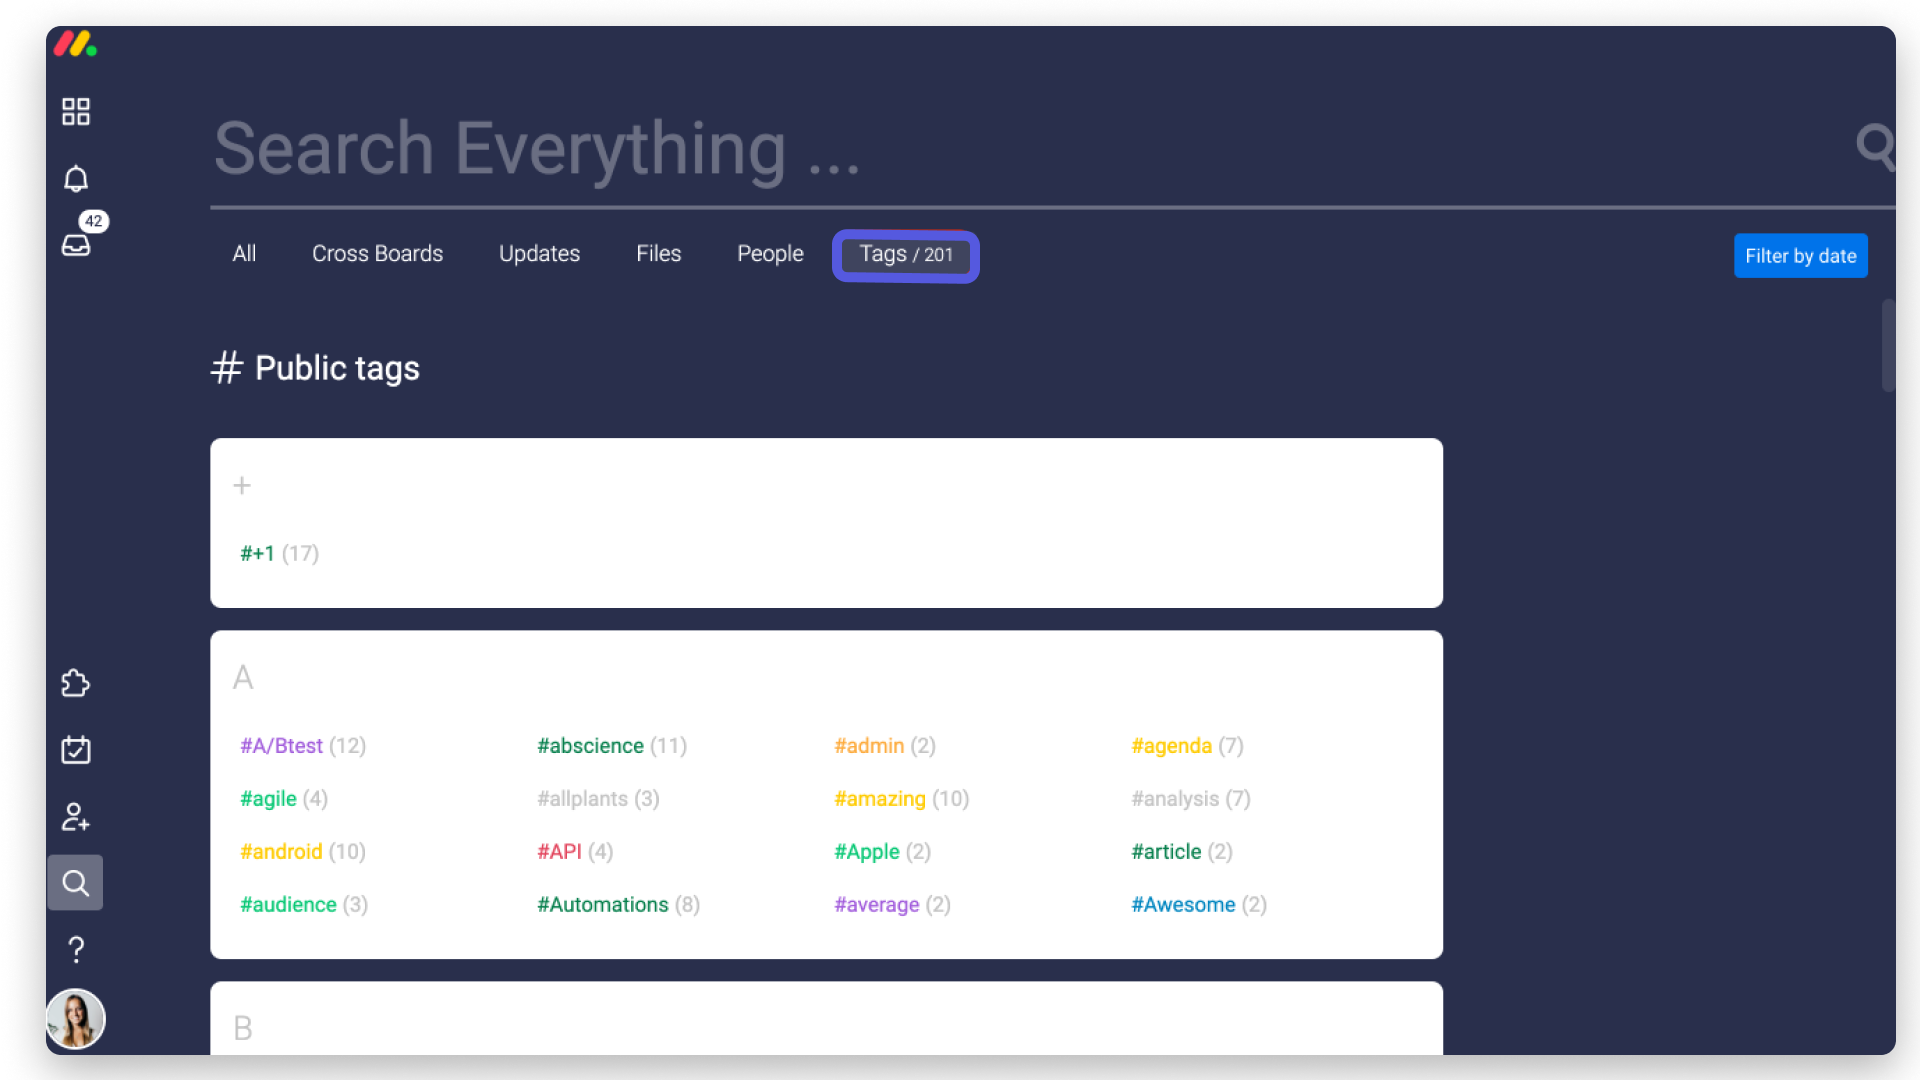This screenshot has width=1920, height=1080.
Task: Click the vertical scrollbar on right
Action: (1888, 345)
